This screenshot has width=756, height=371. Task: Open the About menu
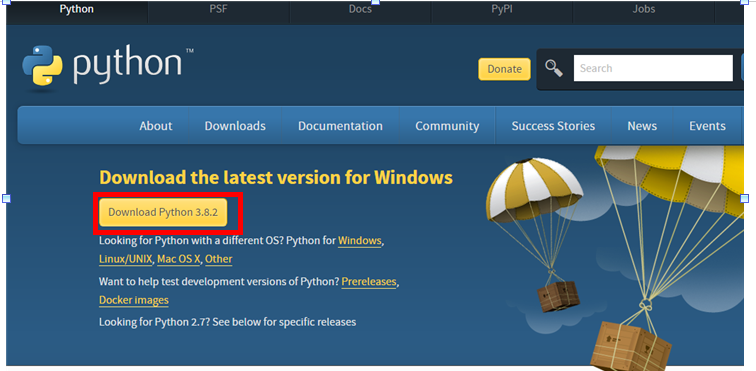156,126
